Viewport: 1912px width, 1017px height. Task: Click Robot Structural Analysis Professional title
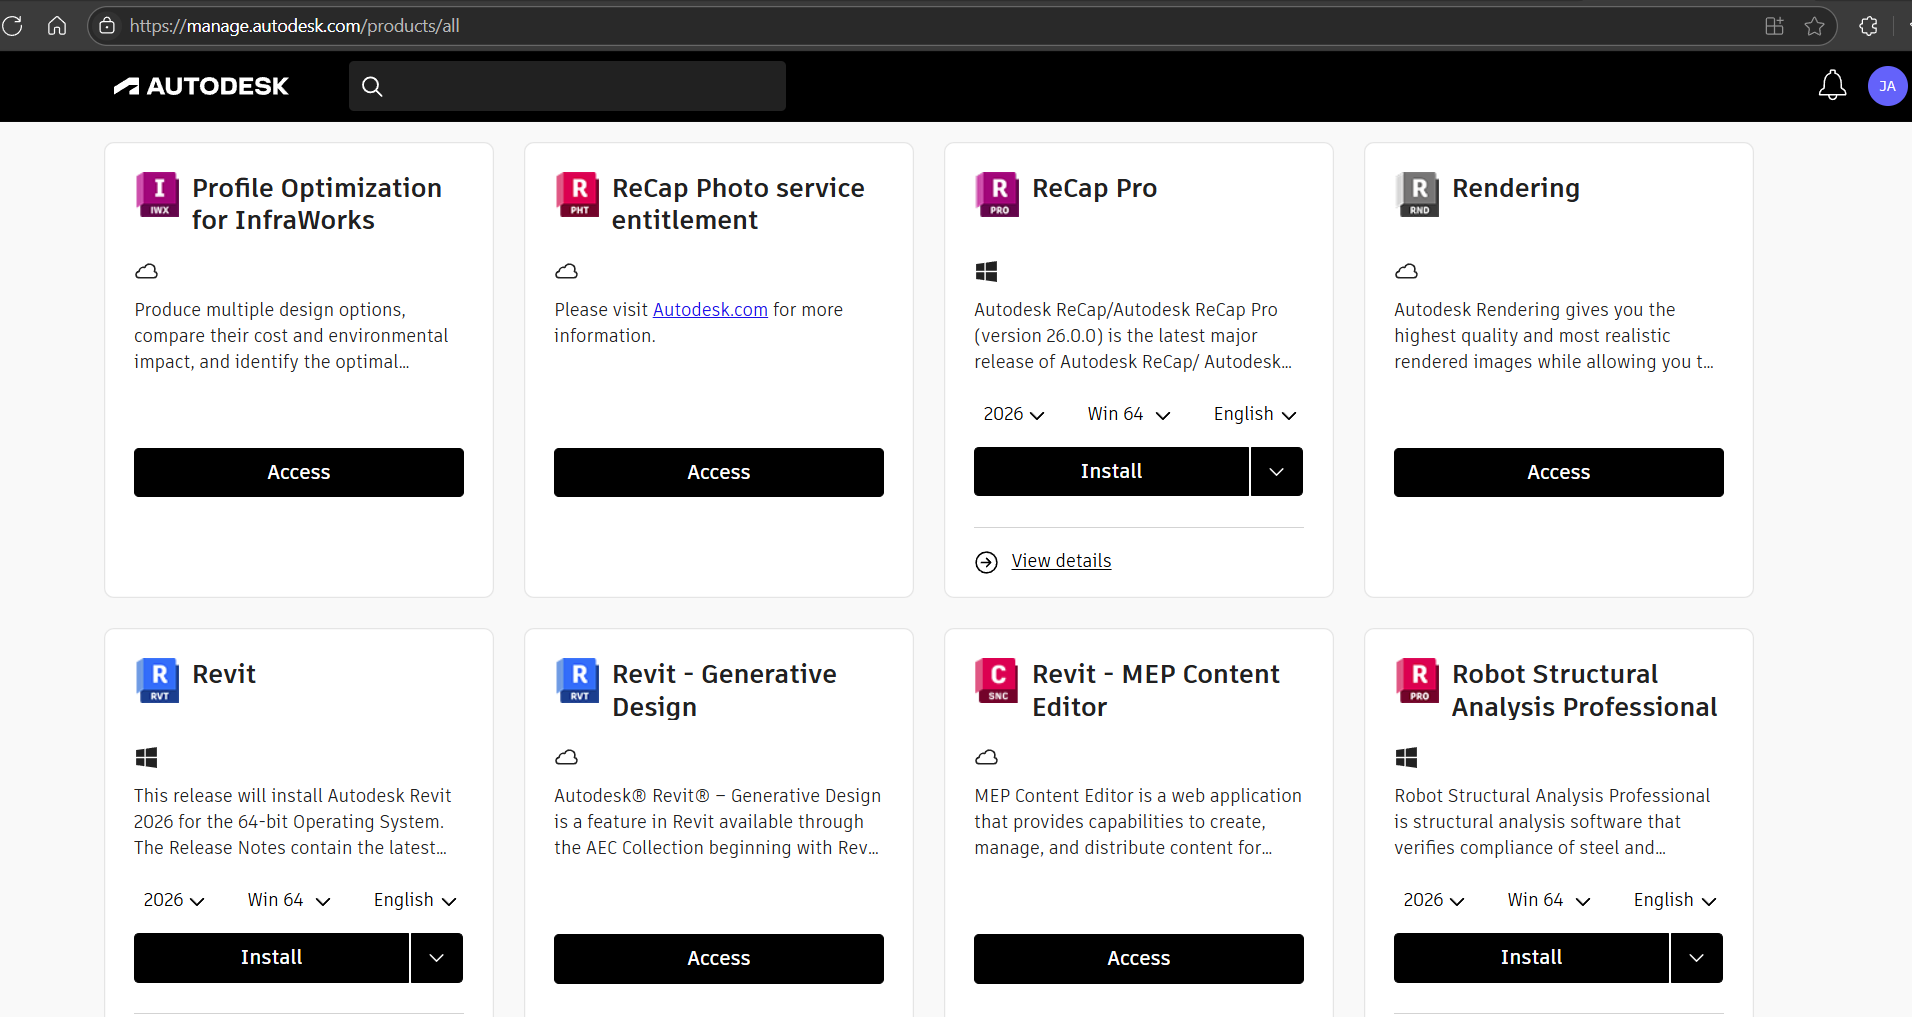[x=1584, y=690]
